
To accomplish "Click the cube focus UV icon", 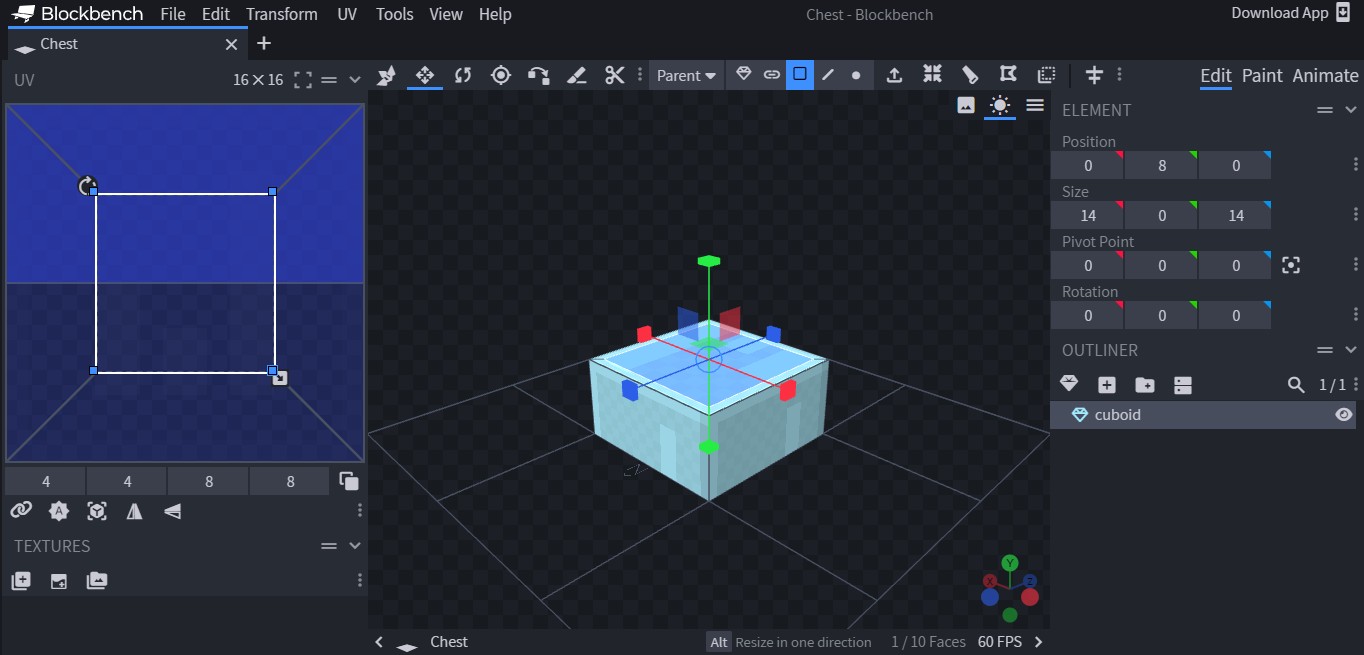I will click(x=97, y=511).
